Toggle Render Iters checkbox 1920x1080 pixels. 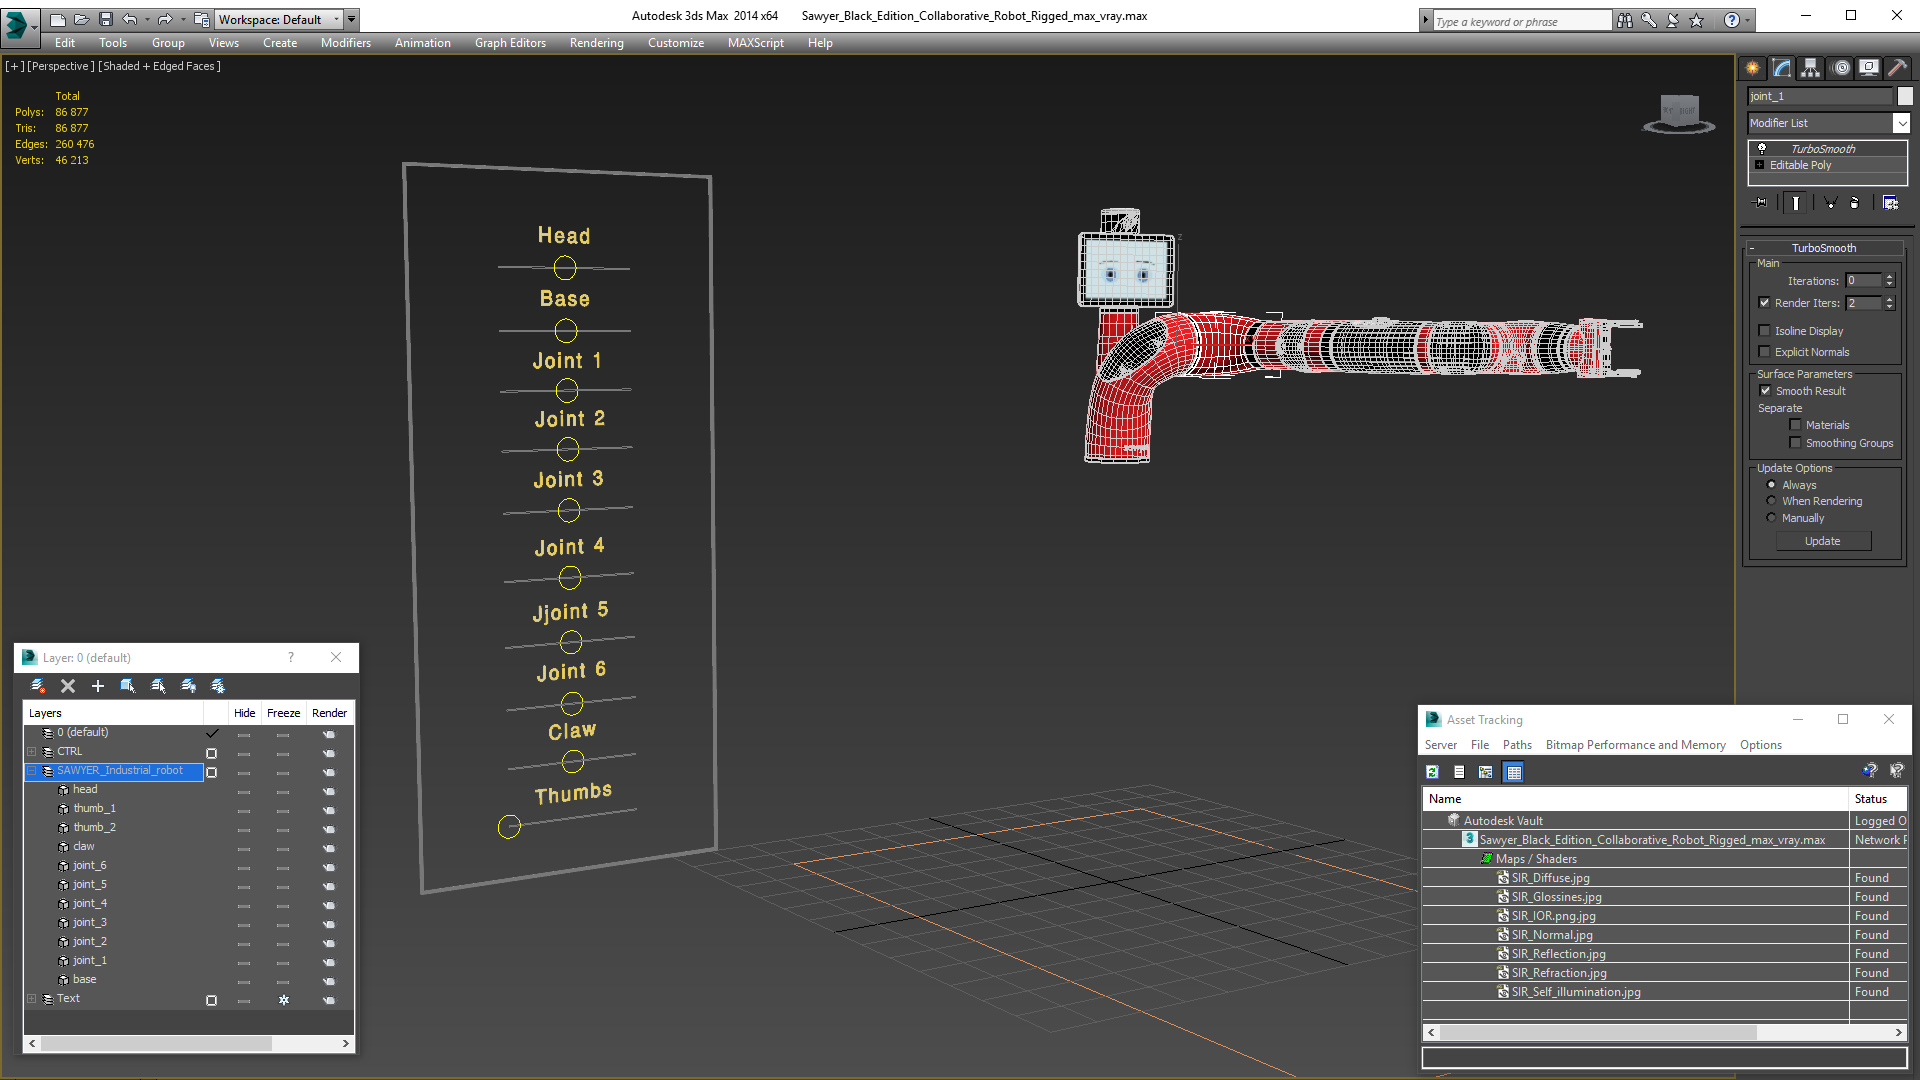(1764, 303)
